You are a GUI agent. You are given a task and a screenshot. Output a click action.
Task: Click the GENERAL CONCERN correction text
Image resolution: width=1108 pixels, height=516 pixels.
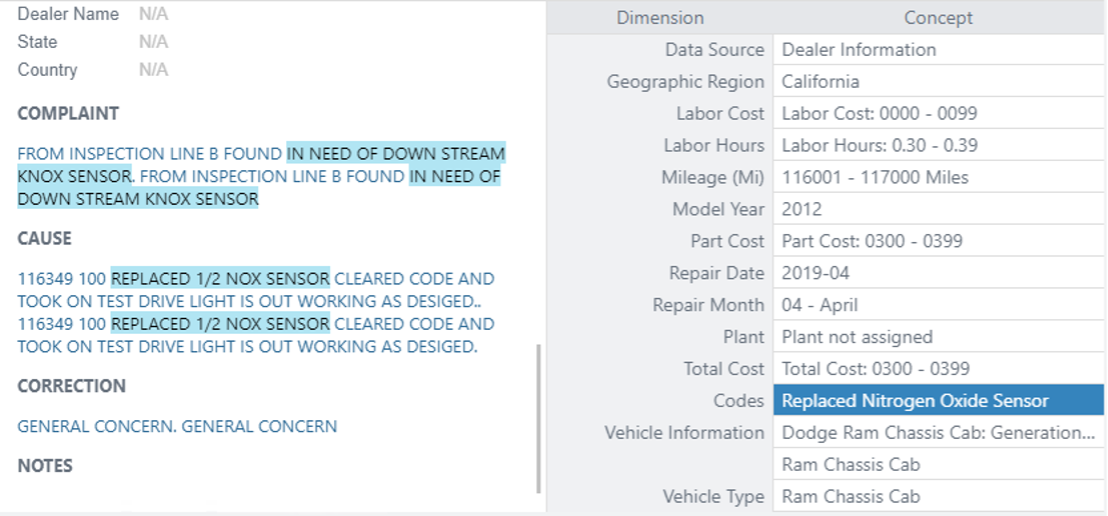[x=177, y=426]
